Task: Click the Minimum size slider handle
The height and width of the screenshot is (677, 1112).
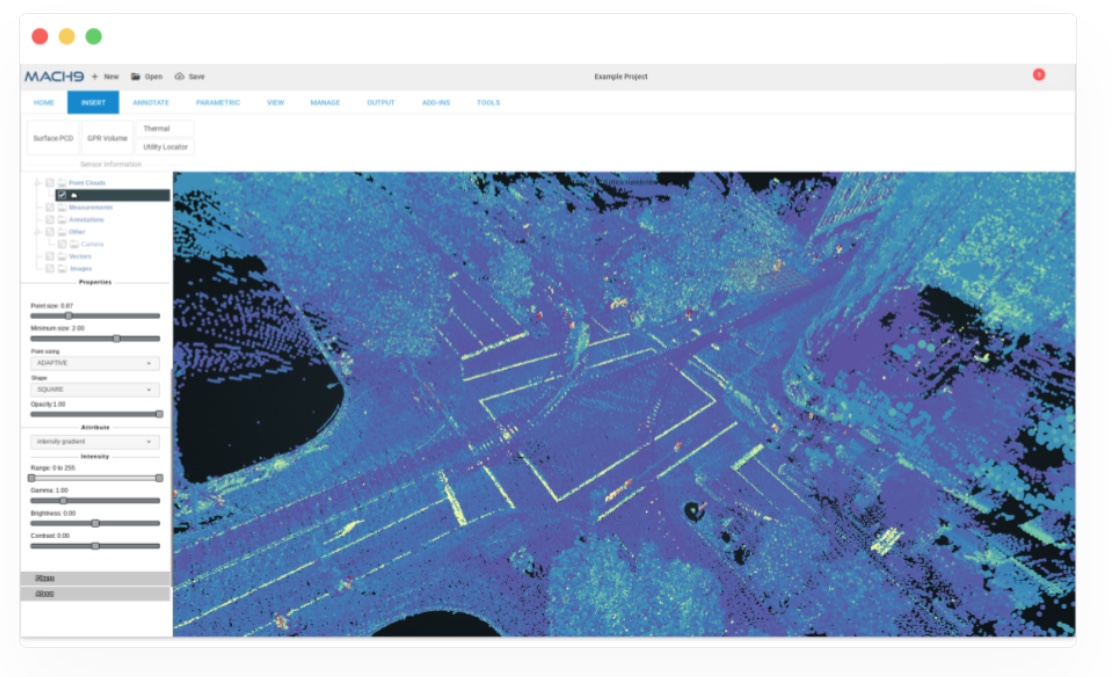Action: coord(117,338)
